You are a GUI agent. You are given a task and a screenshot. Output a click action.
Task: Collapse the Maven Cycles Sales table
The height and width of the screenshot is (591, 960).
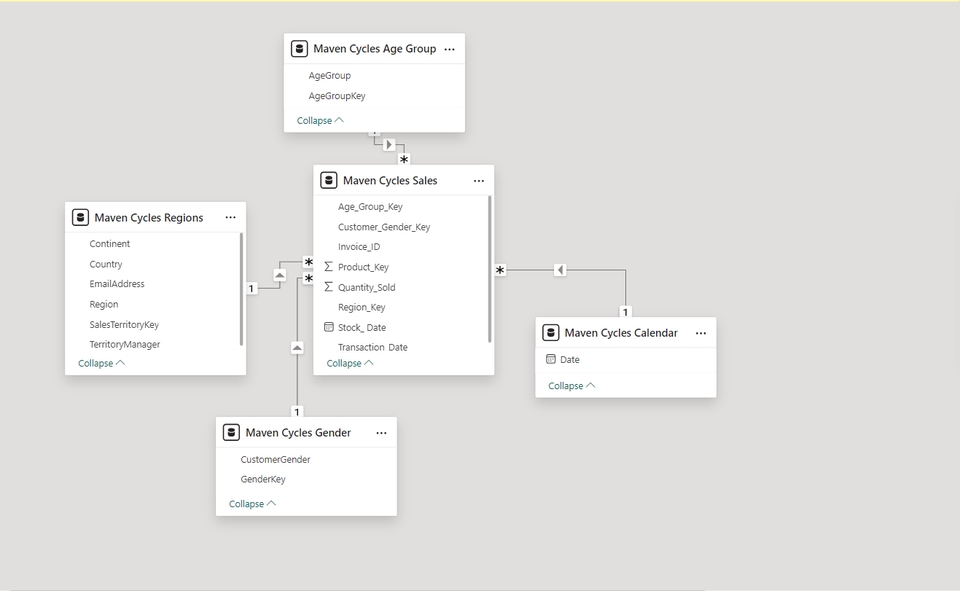point(350,363)
